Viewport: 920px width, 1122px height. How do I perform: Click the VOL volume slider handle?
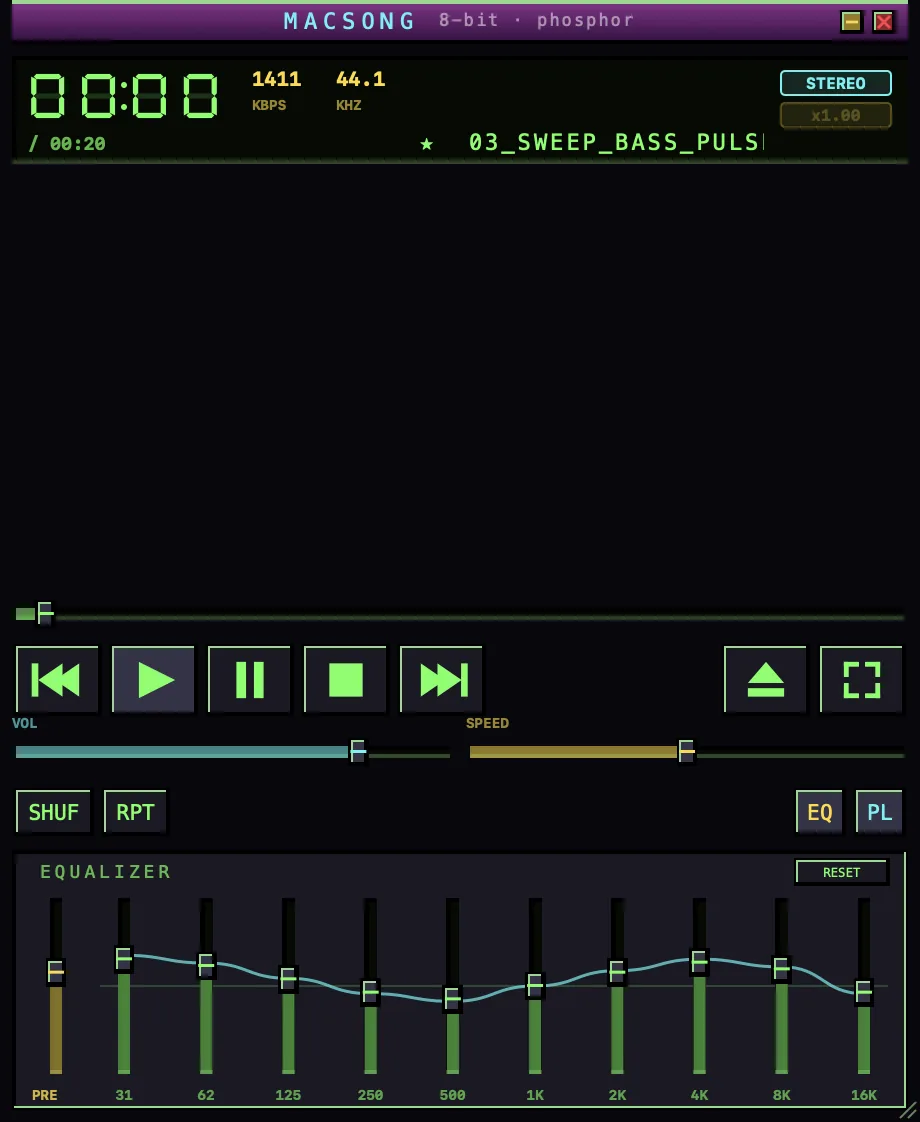coord(358,751)
